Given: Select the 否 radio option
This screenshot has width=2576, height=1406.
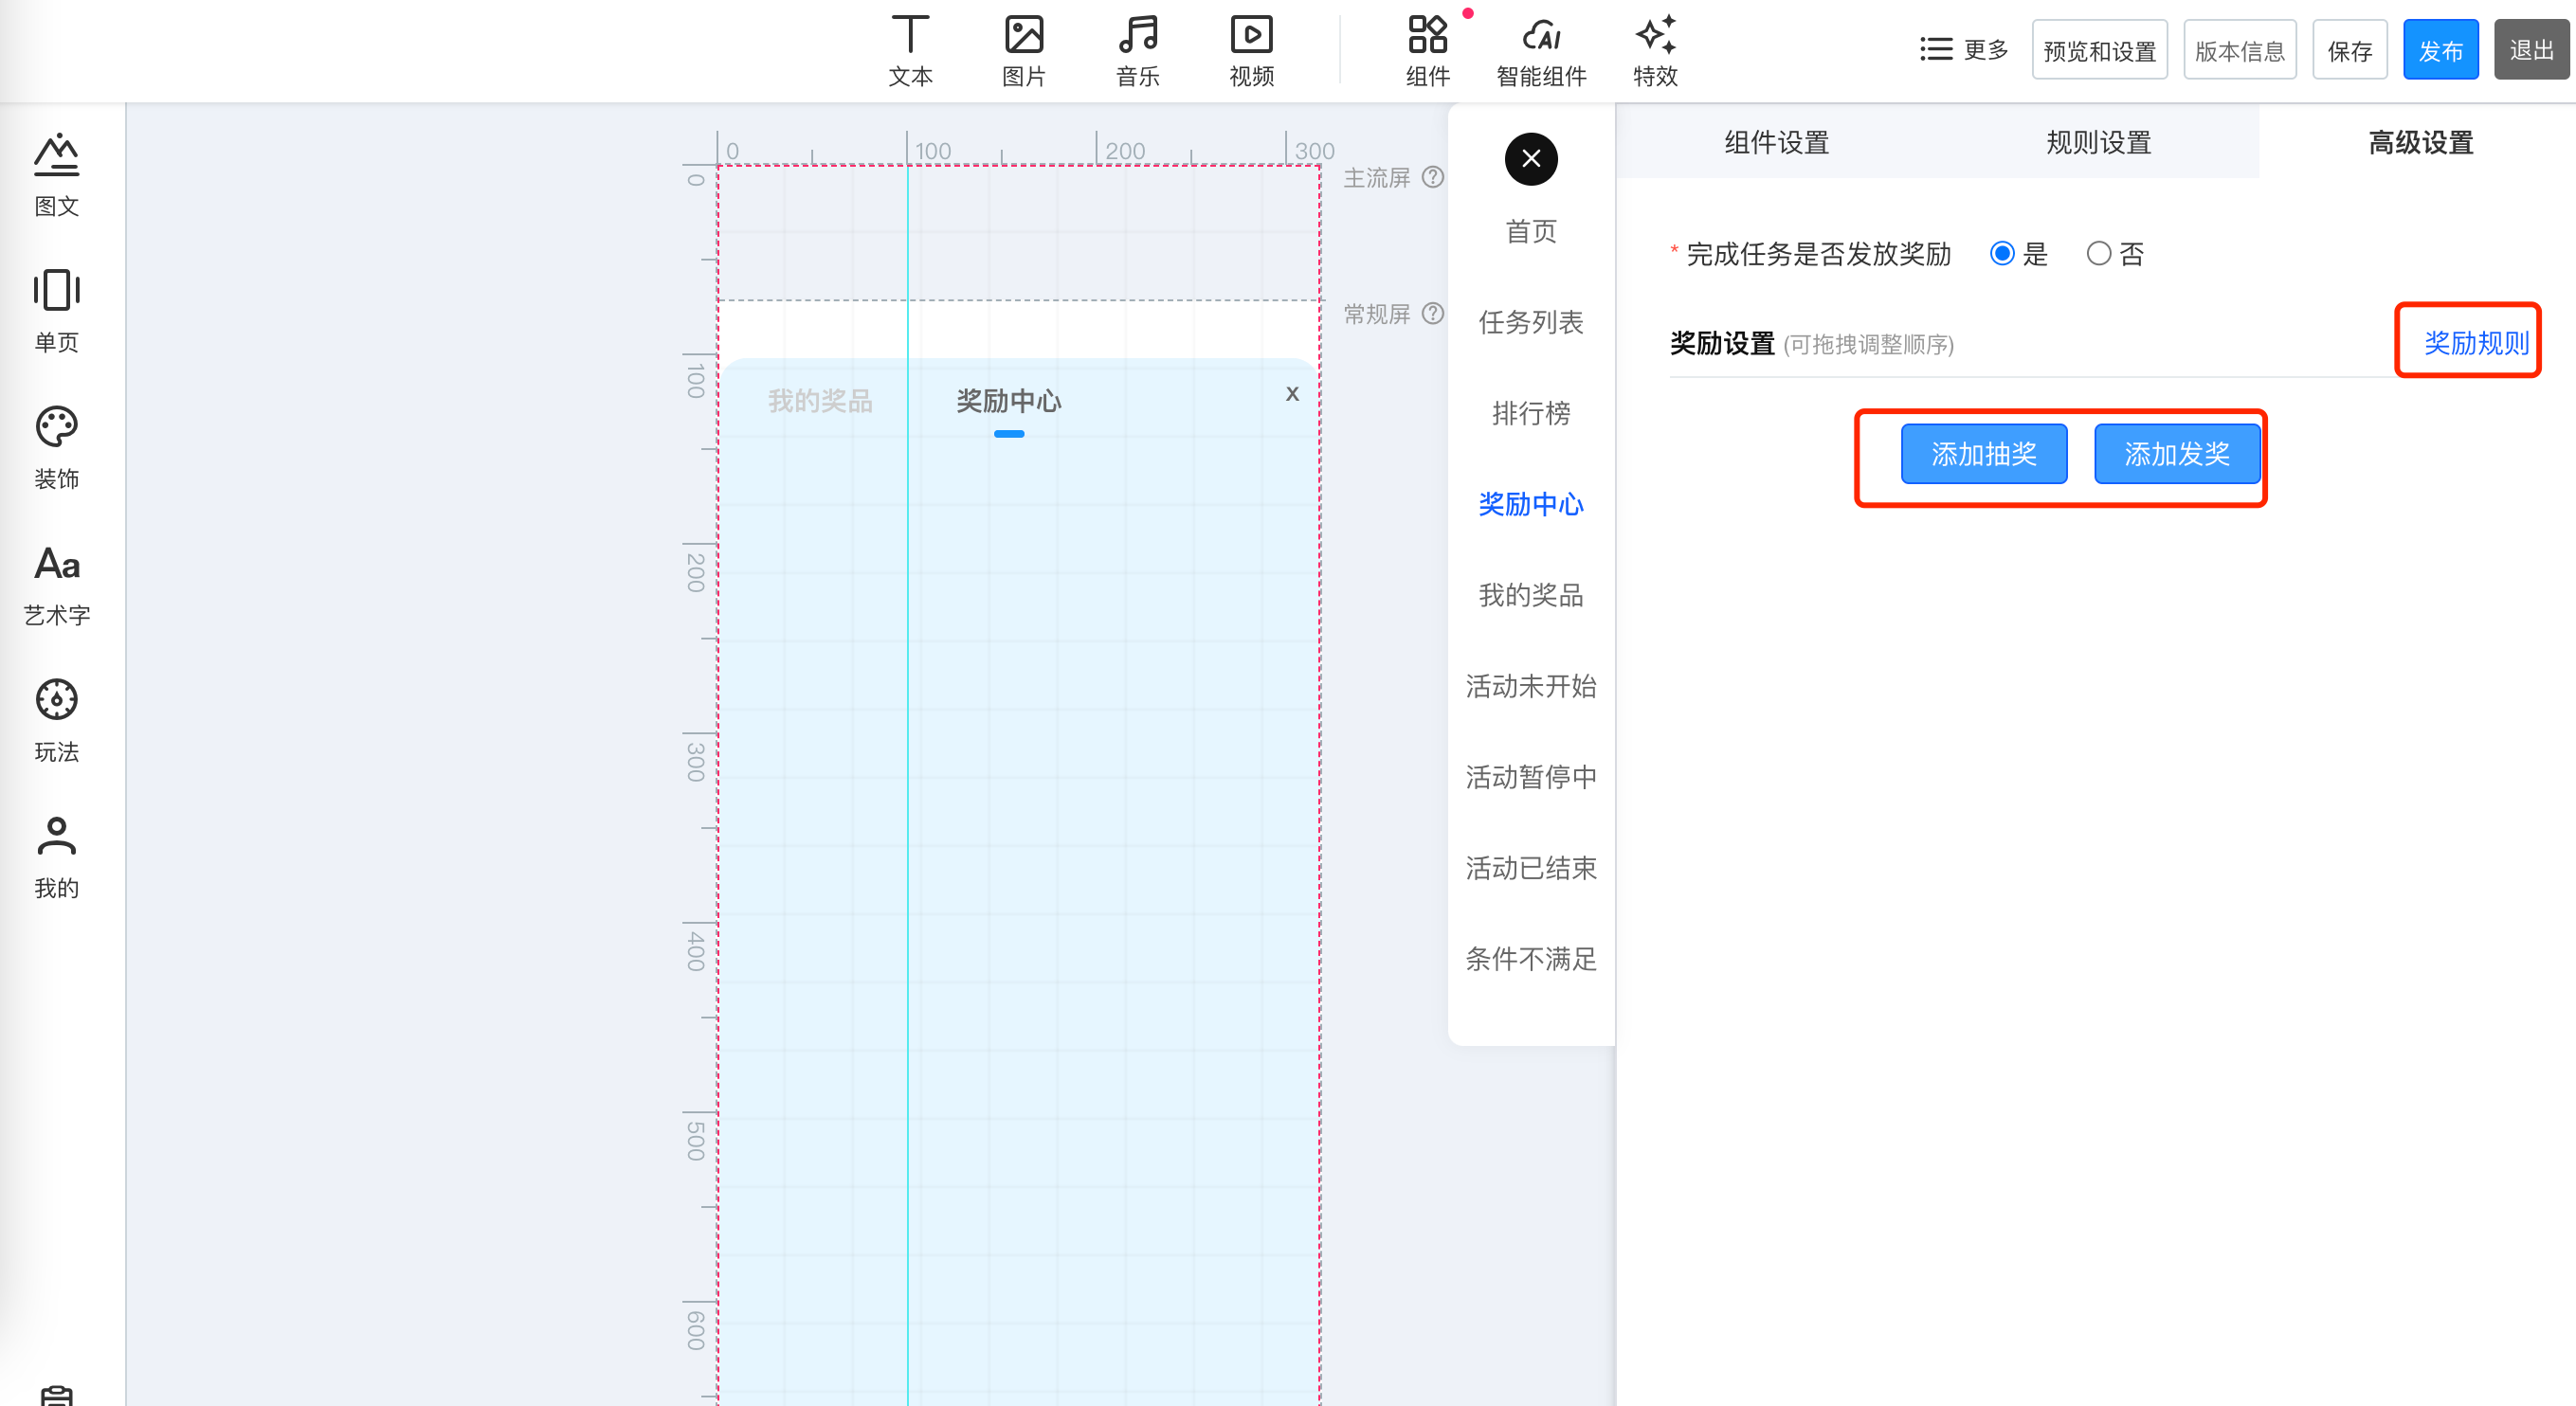Looking at the screenshot, I should 2098,254.
